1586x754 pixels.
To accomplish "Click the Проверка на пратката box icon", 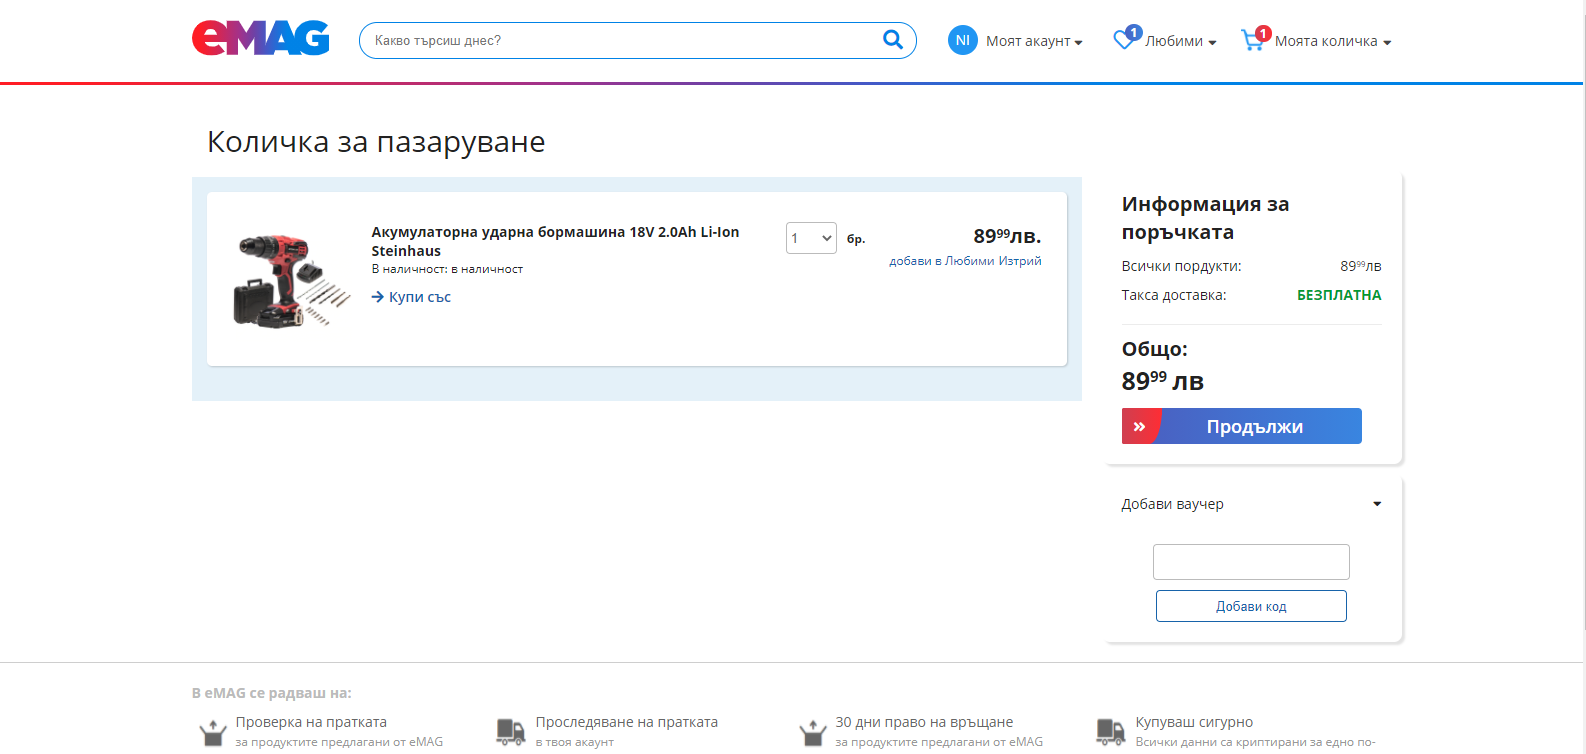I will click(x=212, y=733).
